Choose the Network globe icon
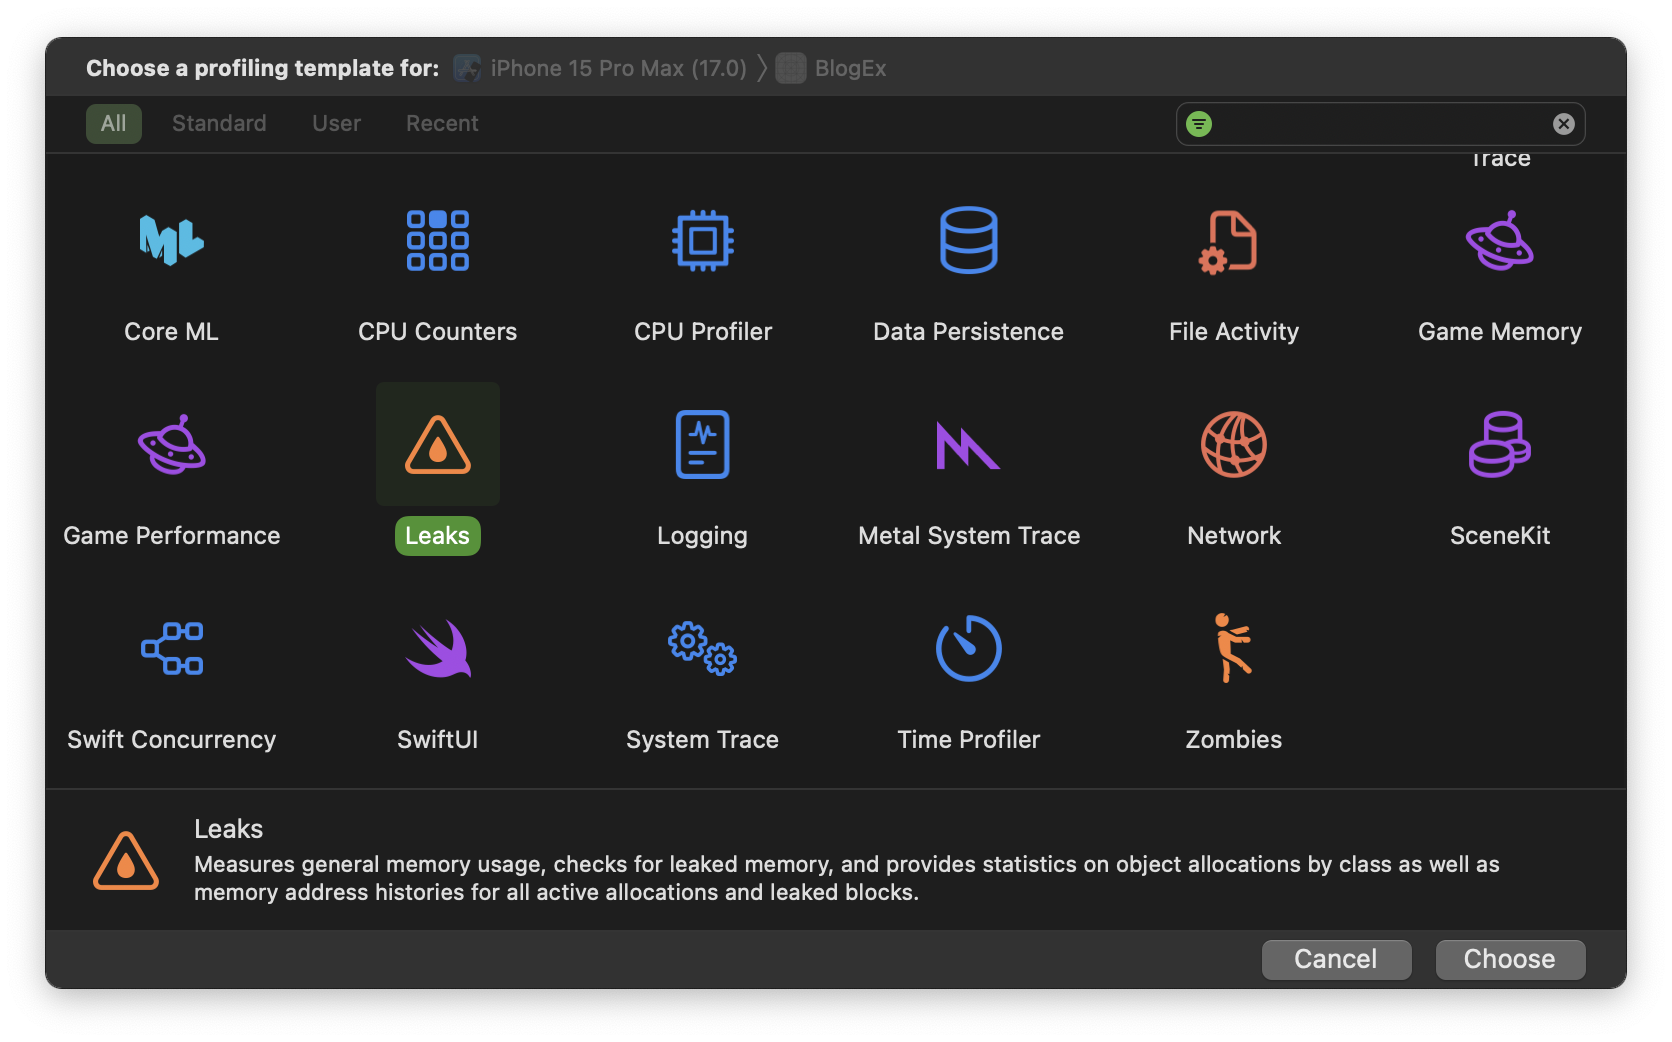Viewport: 1672px width, 1042px height. 1234,444
